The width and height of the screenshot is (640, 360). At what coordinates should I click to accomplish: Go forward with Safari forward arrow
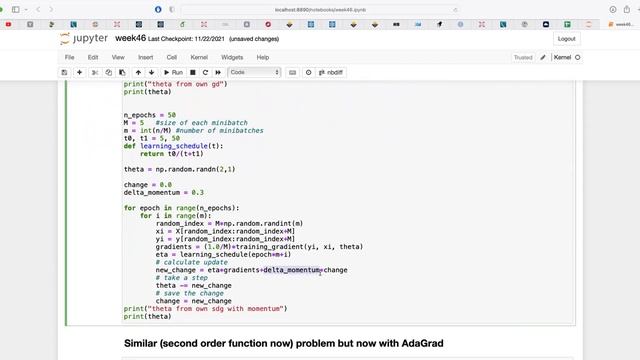point(51,9)
